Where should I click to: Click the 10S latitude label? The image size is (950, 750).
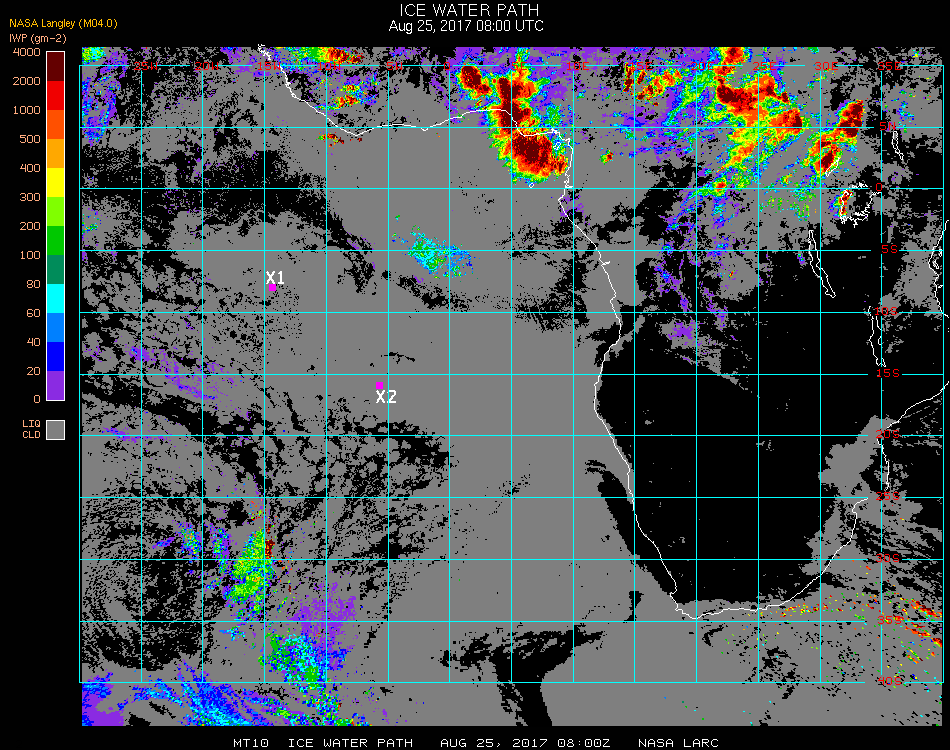coord(886,311)
